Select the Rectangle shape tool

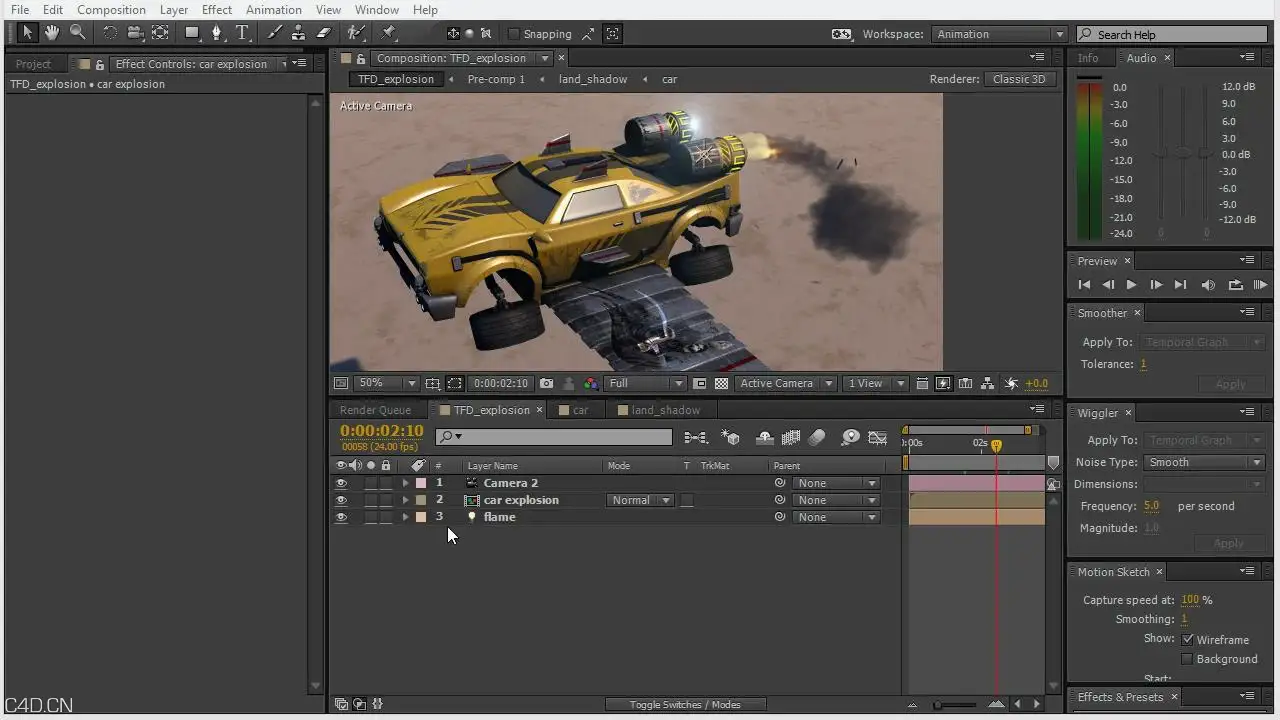point(192,33)
